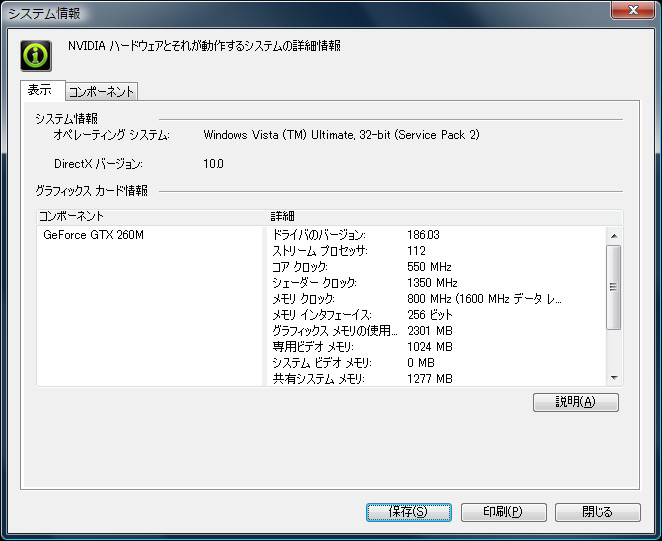The height and width of the screenshot is (541, 662).
Task: Click the 共有システム メモリ row label
Action: click(318, 379)
